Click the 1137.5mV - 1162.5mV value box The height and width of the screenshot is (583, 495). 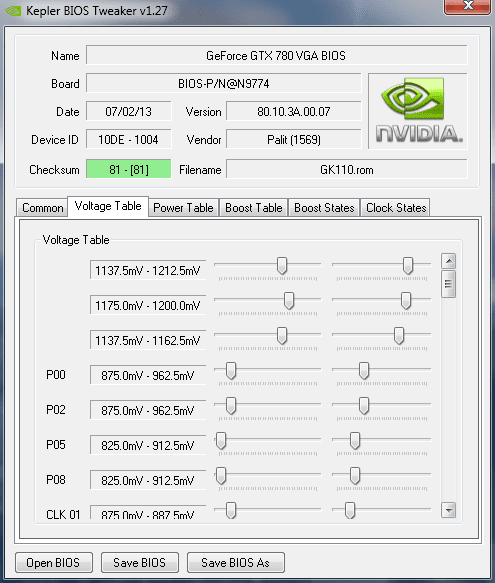(148, 340)
